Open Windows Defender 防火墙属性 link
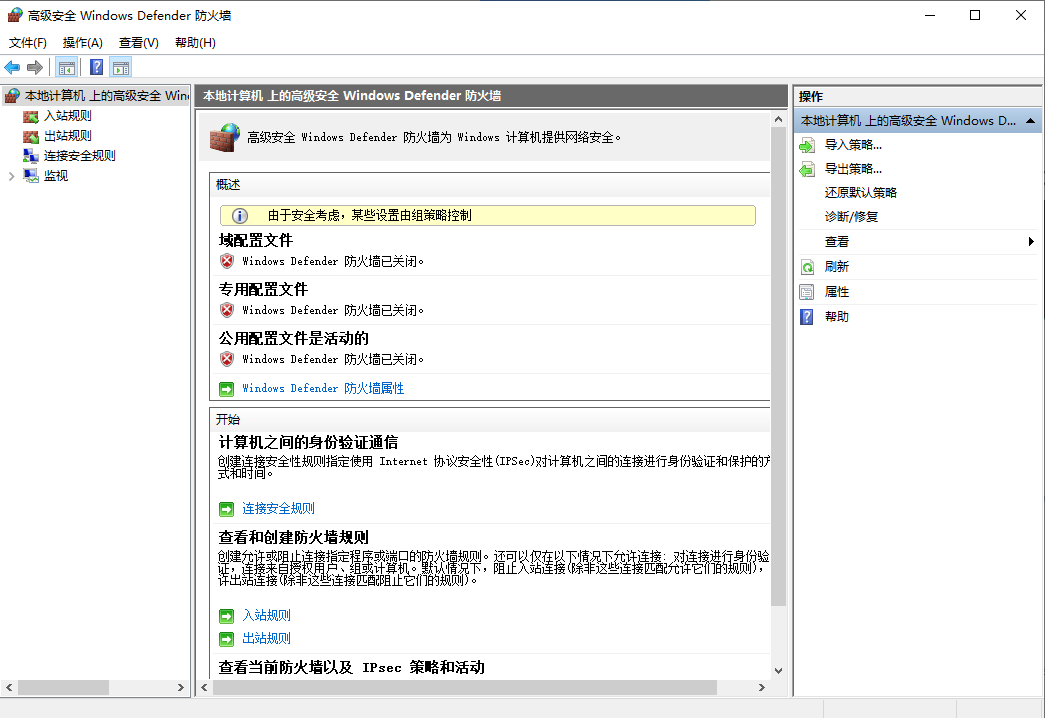Viewport: 1045px width, 718px height. coord(322,388)
